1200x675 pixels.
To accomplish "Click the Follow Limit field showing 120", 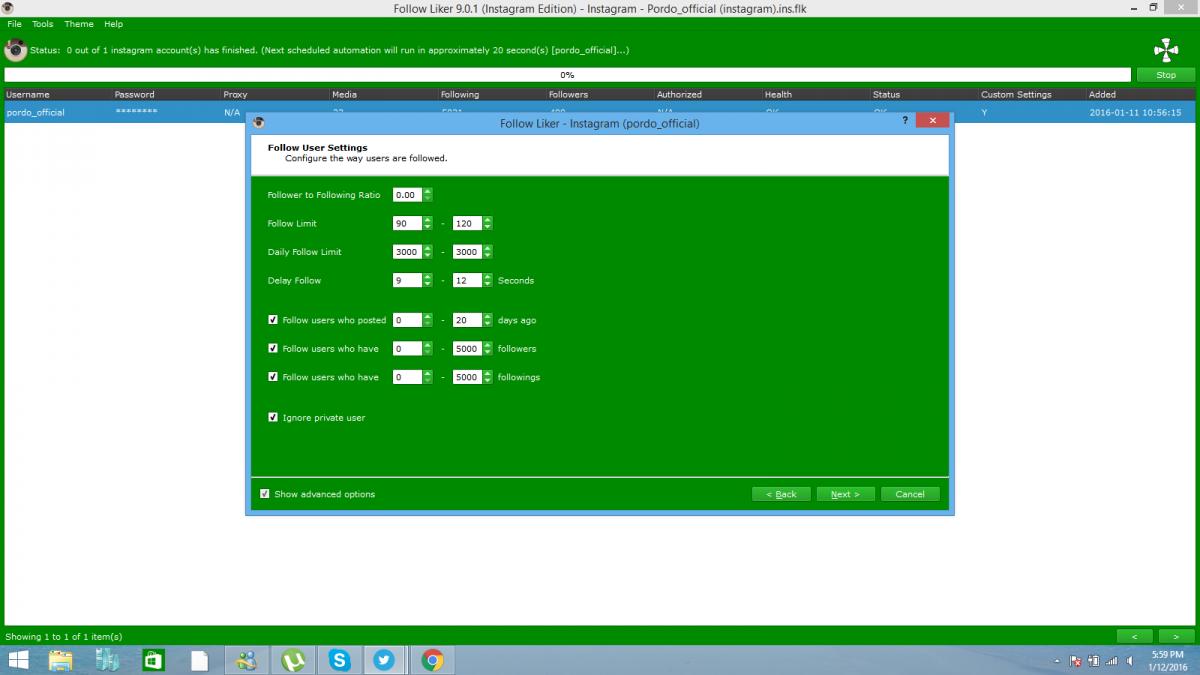I will pyautogui.click(x=468, y=223).
